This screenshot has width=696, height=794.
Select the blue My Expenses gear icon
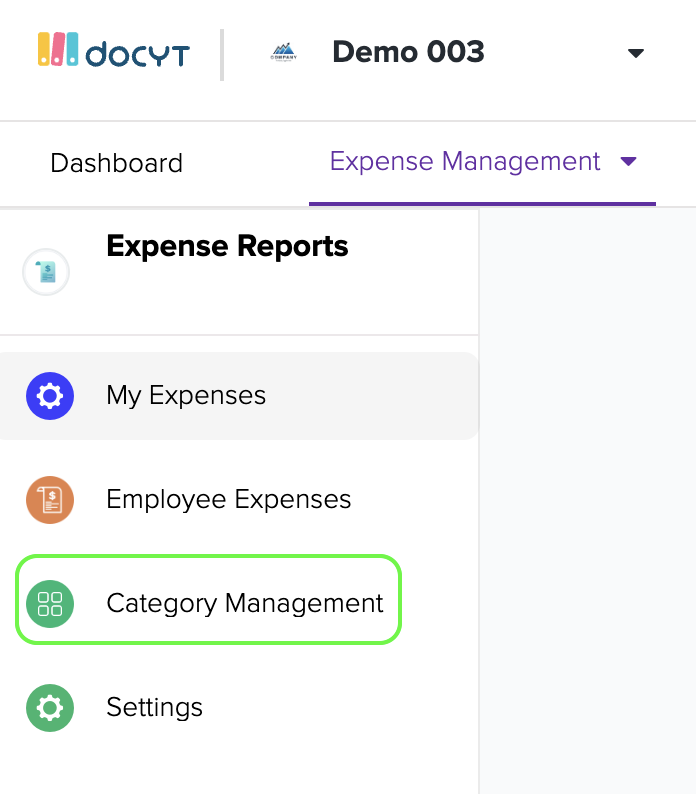[50, 396]
